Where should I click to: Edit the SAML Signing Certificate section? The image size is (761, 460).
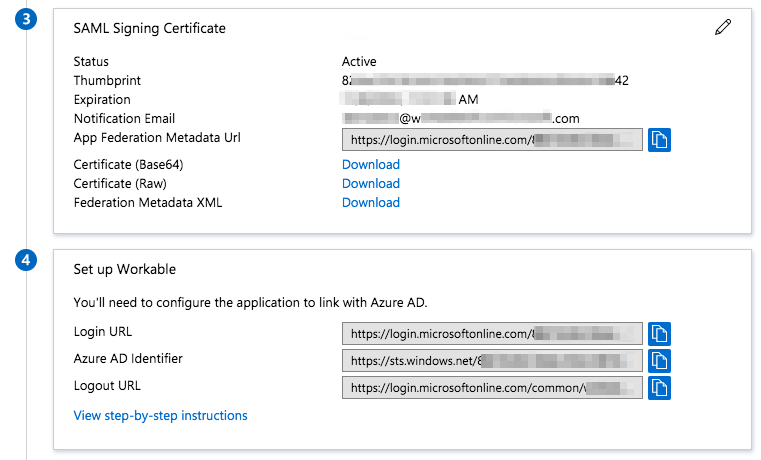click(723, 27)
